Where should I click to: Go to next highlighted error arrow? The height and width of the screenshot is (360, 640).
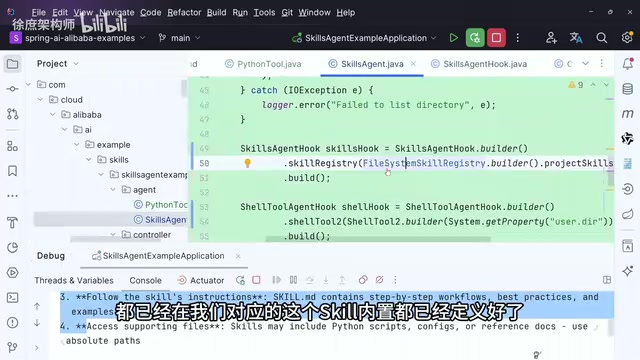pos(606,84)
